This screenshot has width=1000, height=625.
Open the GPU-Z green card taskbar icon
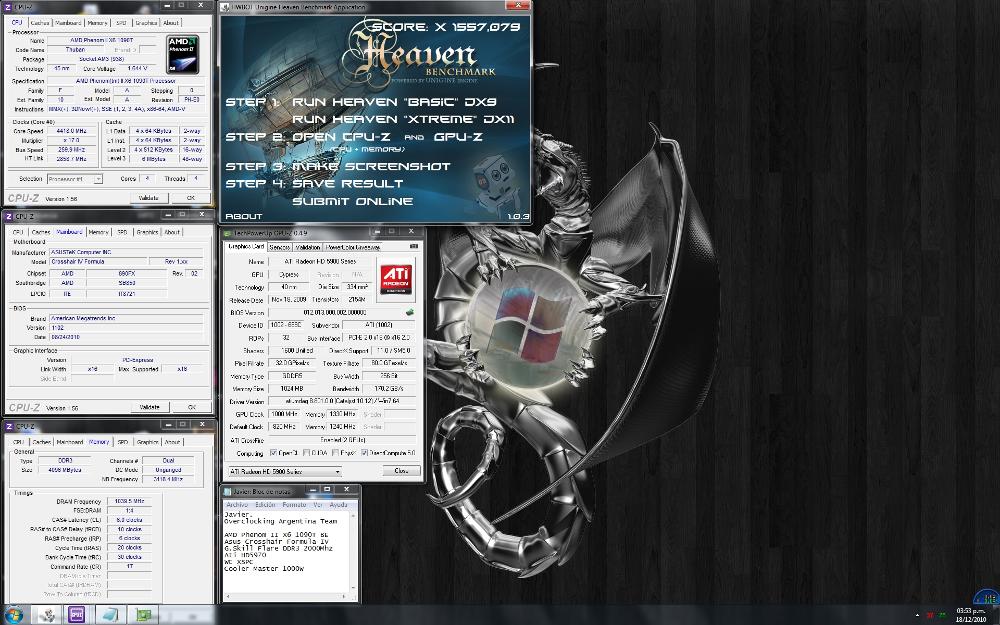tap(143, 615)
